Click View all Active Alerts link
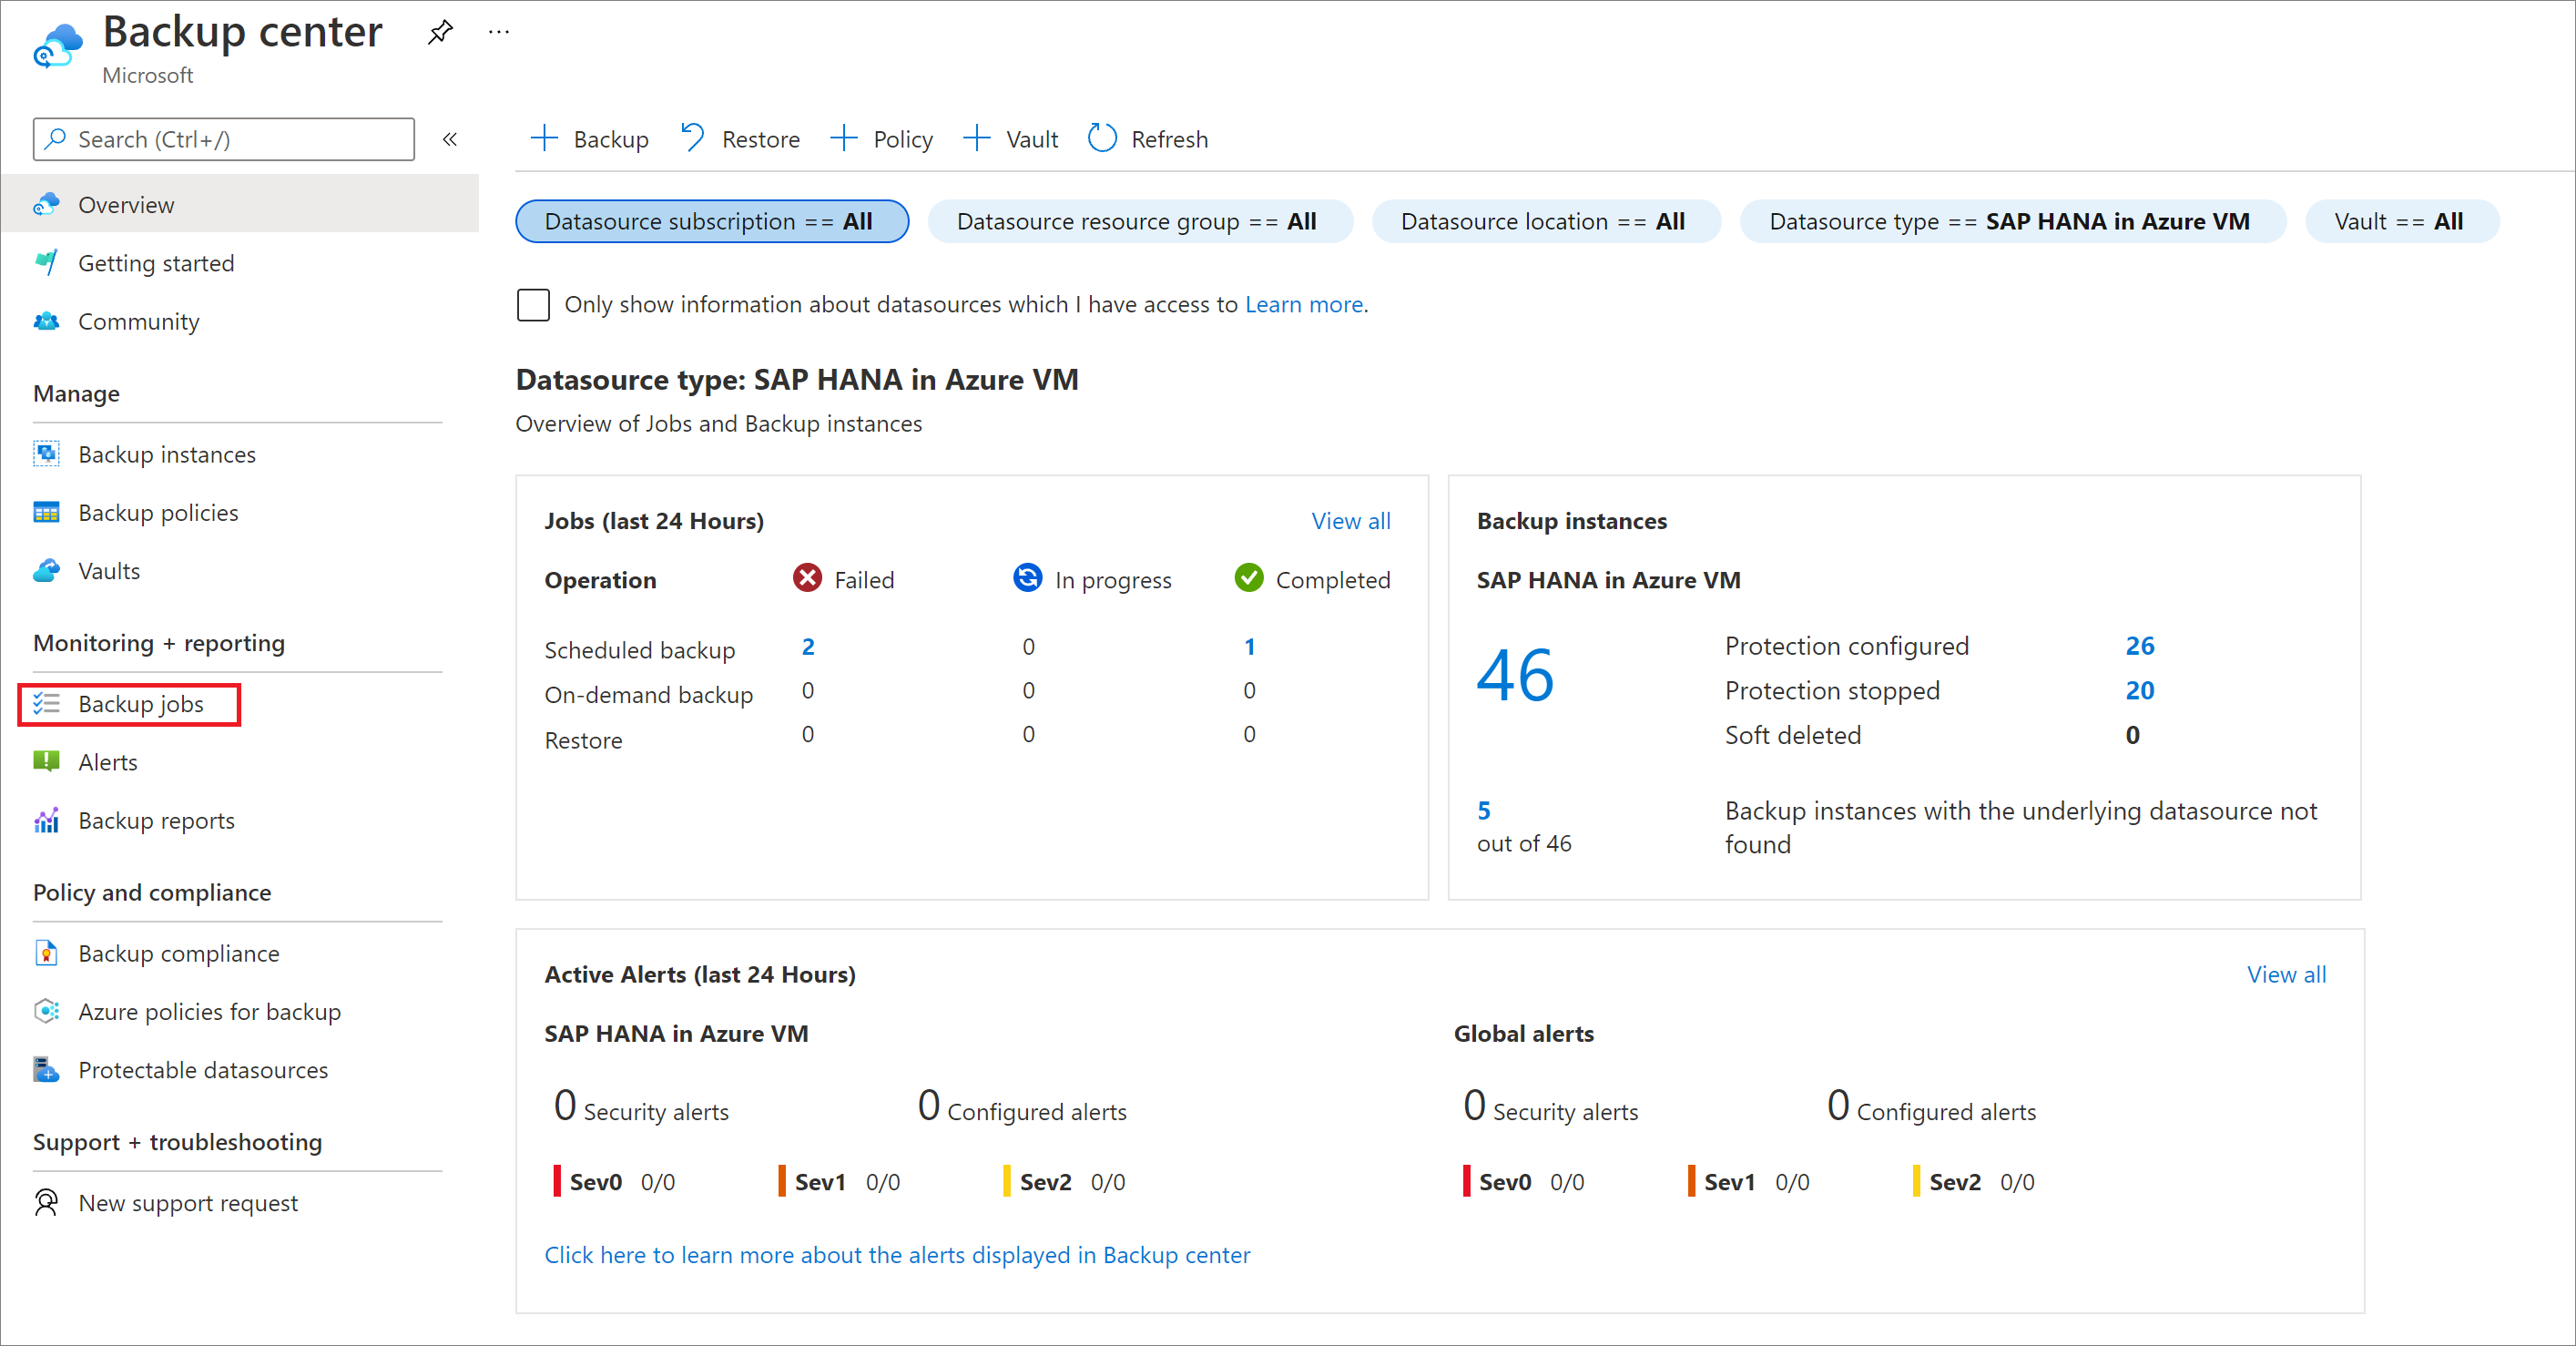Viewport: 2576px width, 1346px height. 2286,973
